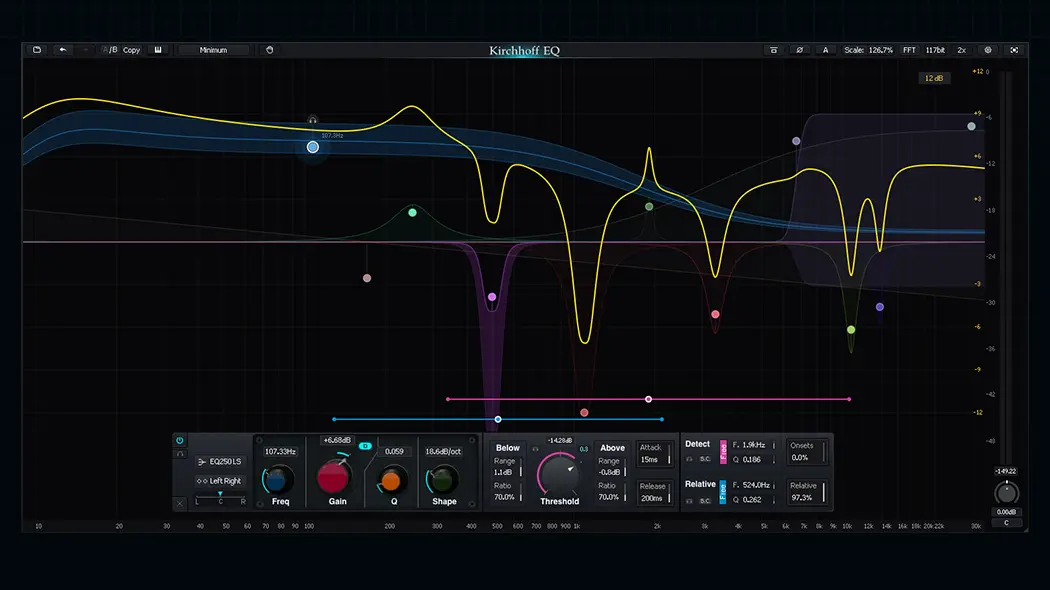1050x590 pixels.
Task: Switch A/B comparison state
Action: click(109, 50)
